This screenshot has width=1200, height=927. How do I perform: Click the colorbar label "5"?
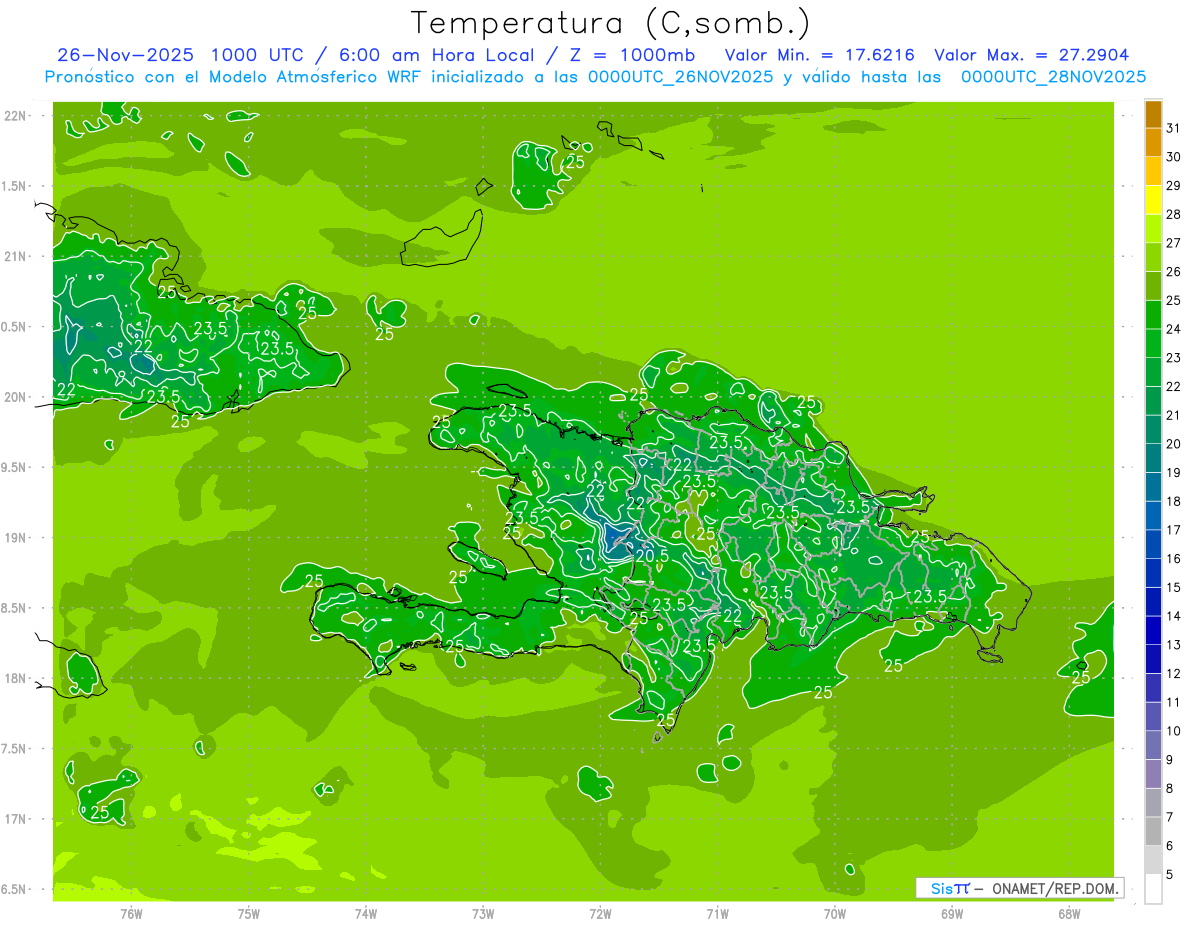1170,875
